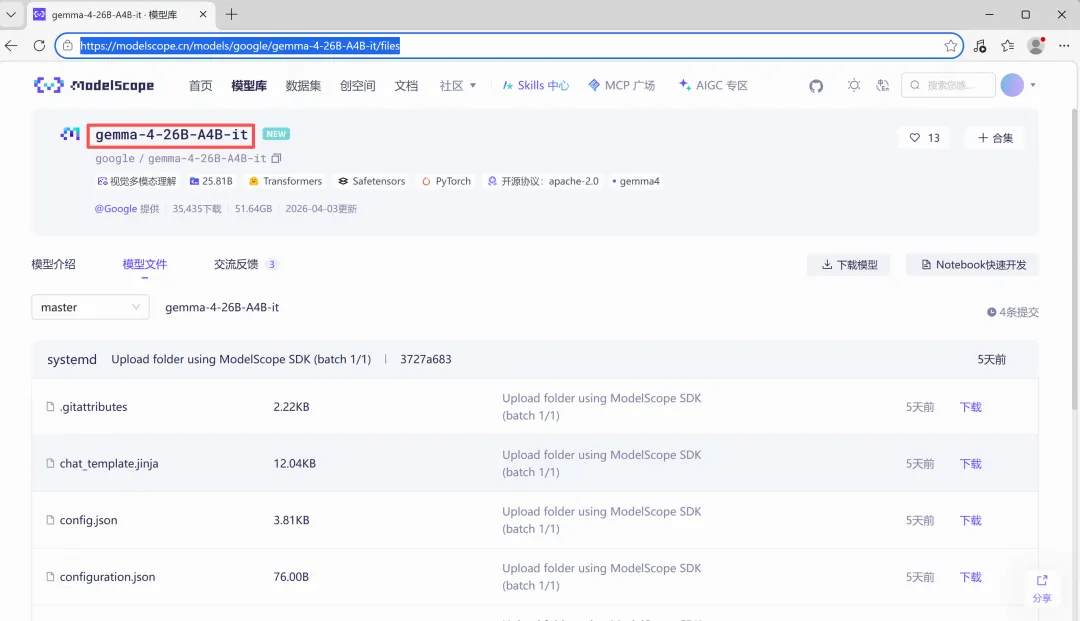Click the gemma4 tag

pos(636,181)
